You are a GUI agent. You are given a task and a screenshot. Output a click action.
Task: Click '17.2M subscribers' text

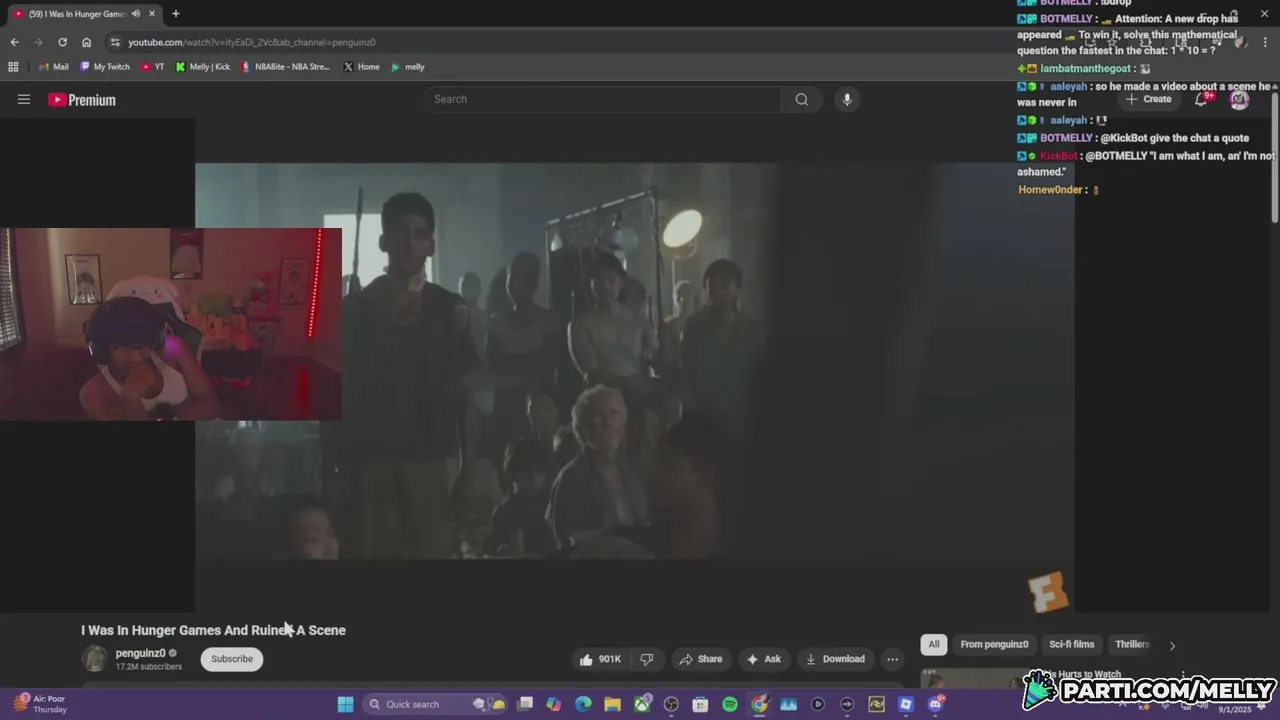(x=149, y=667)
